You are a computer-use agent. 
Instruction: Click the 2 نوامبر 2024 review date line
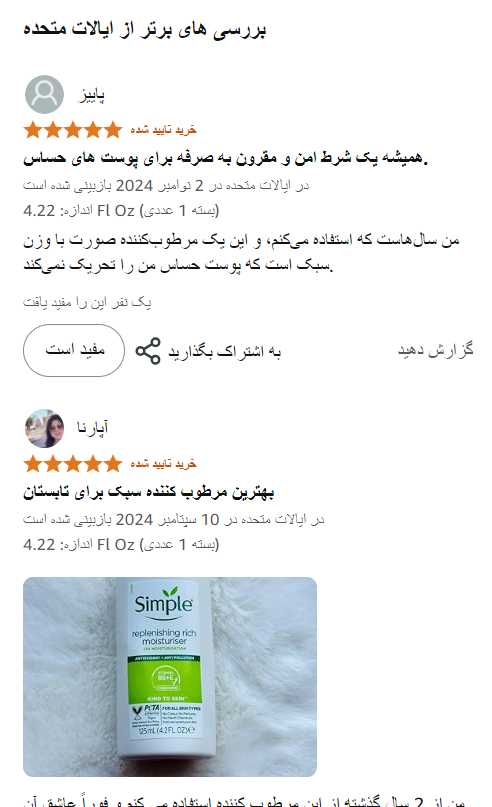pyautogui.click(x=166, y=186)
